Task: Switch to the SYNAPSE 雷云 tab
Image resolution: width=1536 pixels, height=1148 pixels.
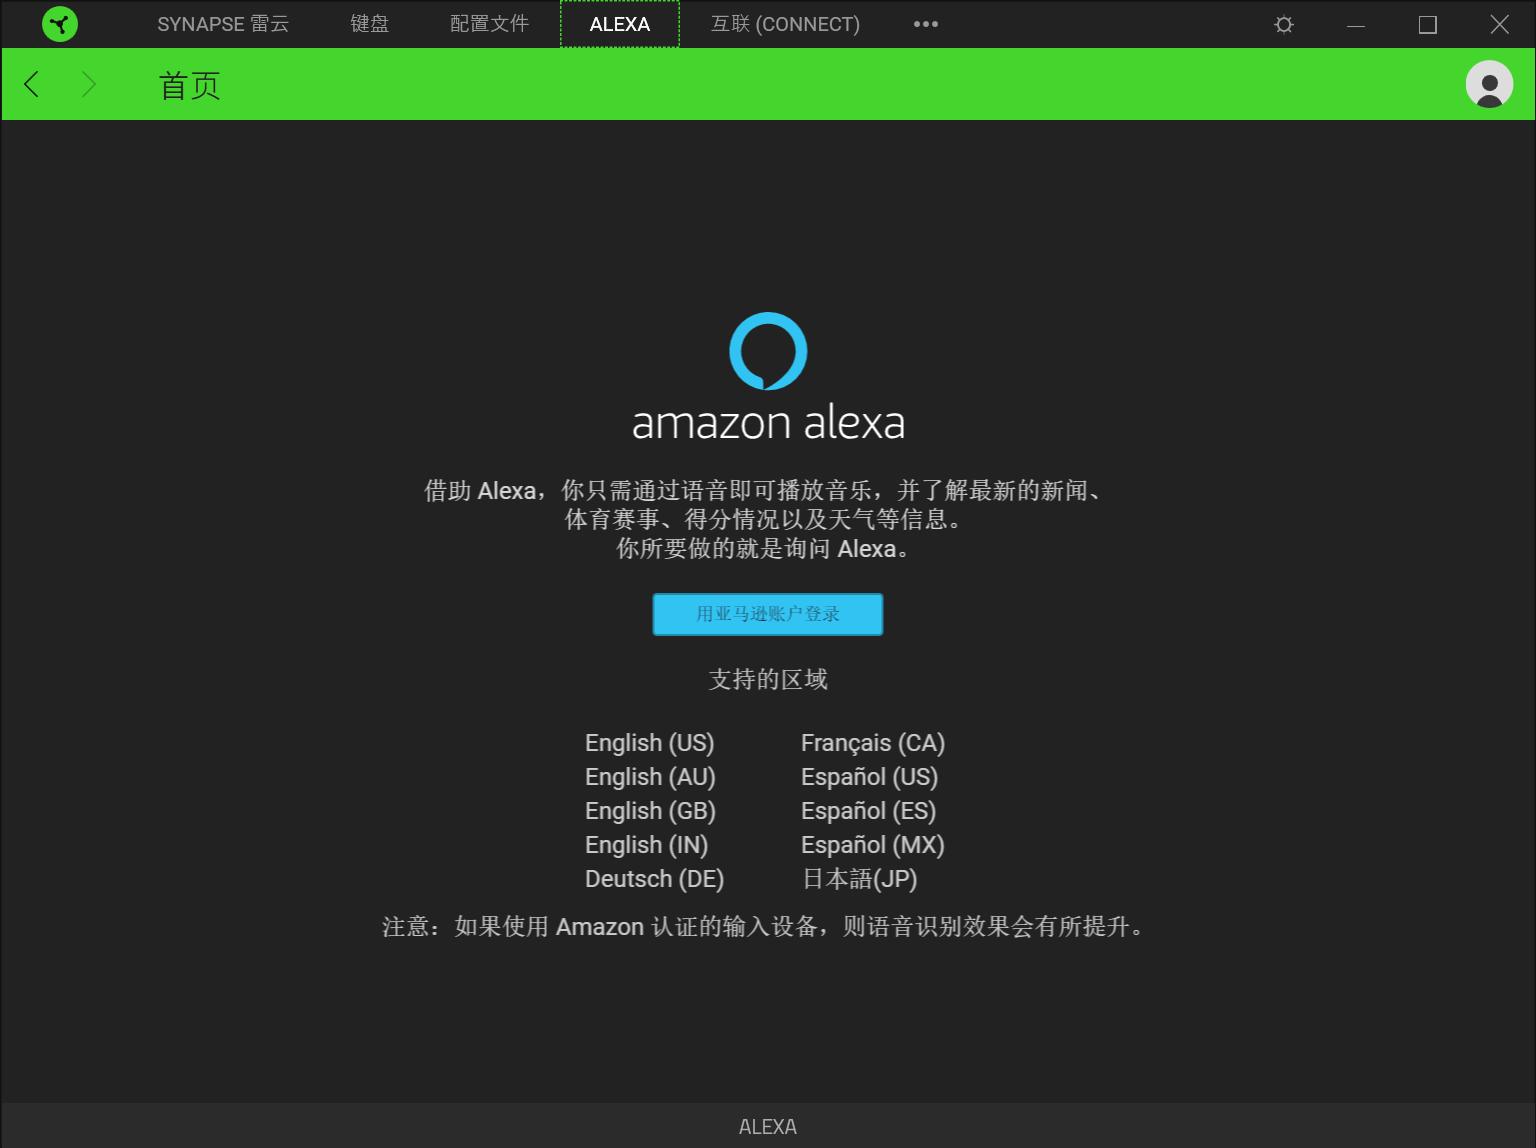Action: (223, 24)
